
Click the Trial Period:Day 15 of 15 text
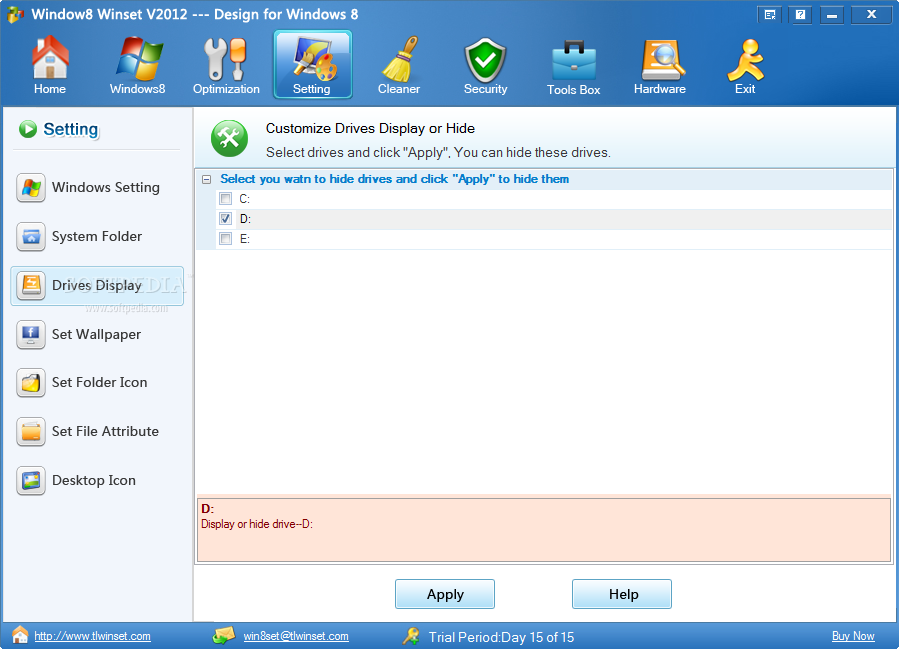point(501,637)
